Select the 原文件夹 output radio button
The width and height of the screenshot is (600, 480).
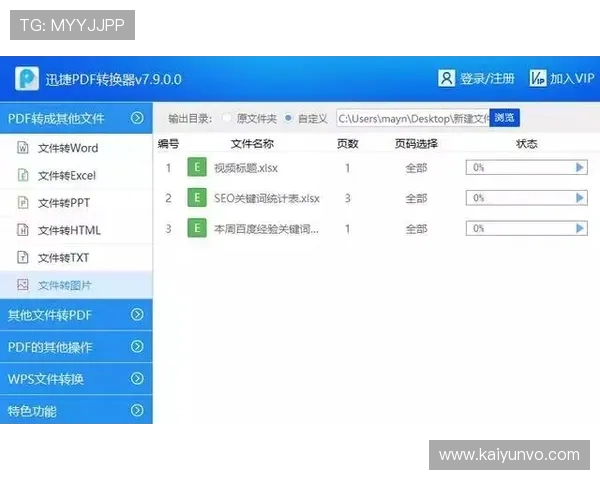point(227,118)
